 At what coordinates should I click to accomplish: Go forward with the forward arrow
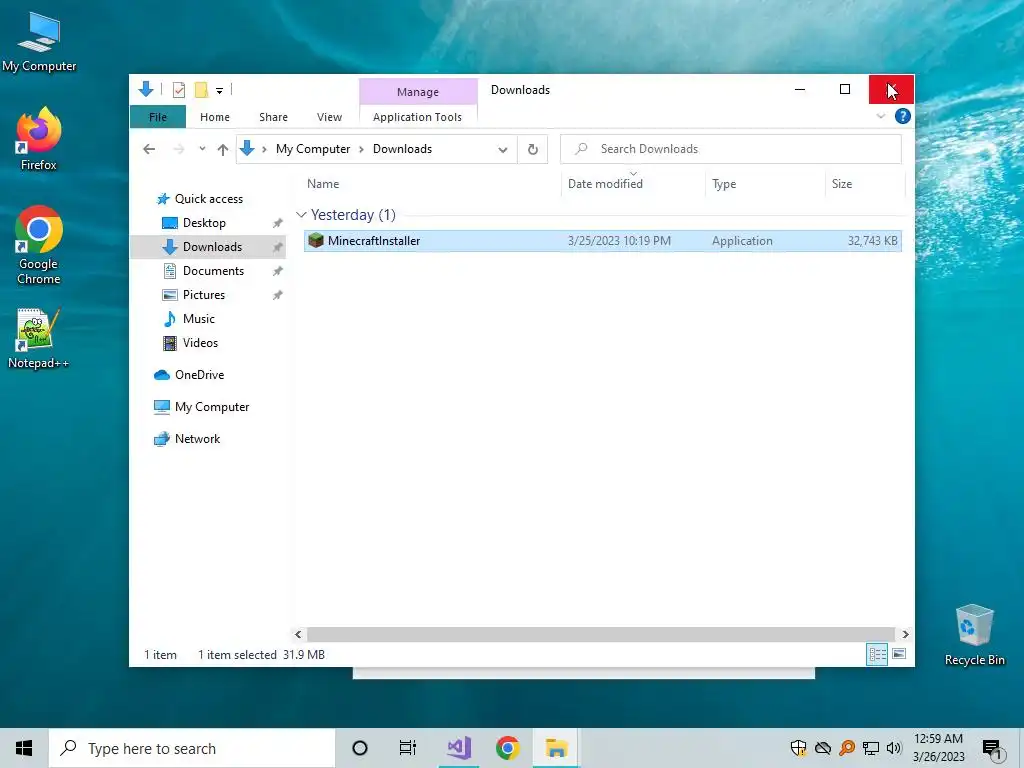click(x=178, y=150)
